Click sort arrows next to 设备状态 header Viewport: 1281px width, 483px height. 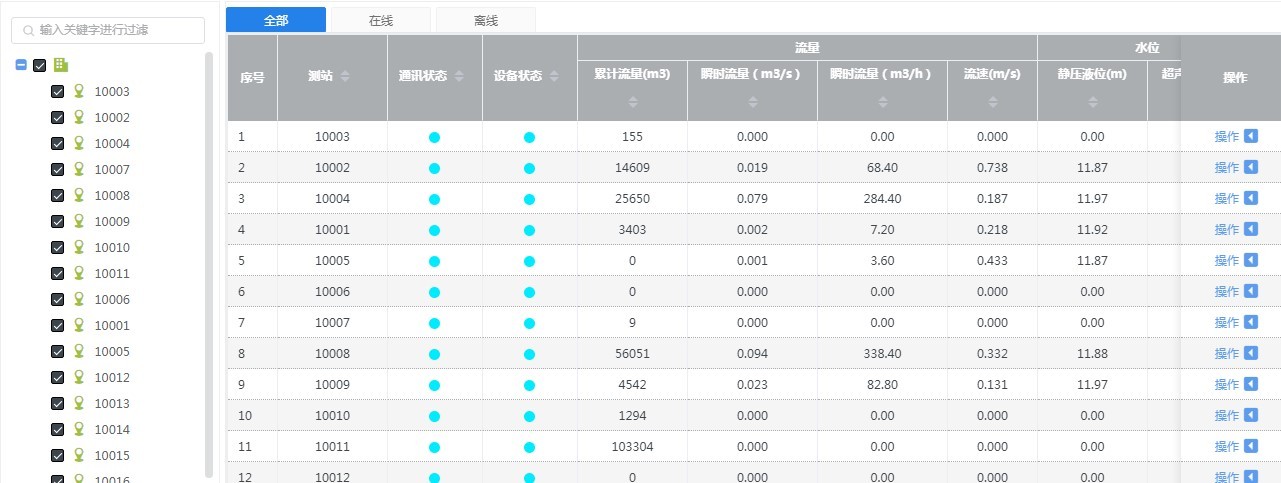[x=554, y=77]
